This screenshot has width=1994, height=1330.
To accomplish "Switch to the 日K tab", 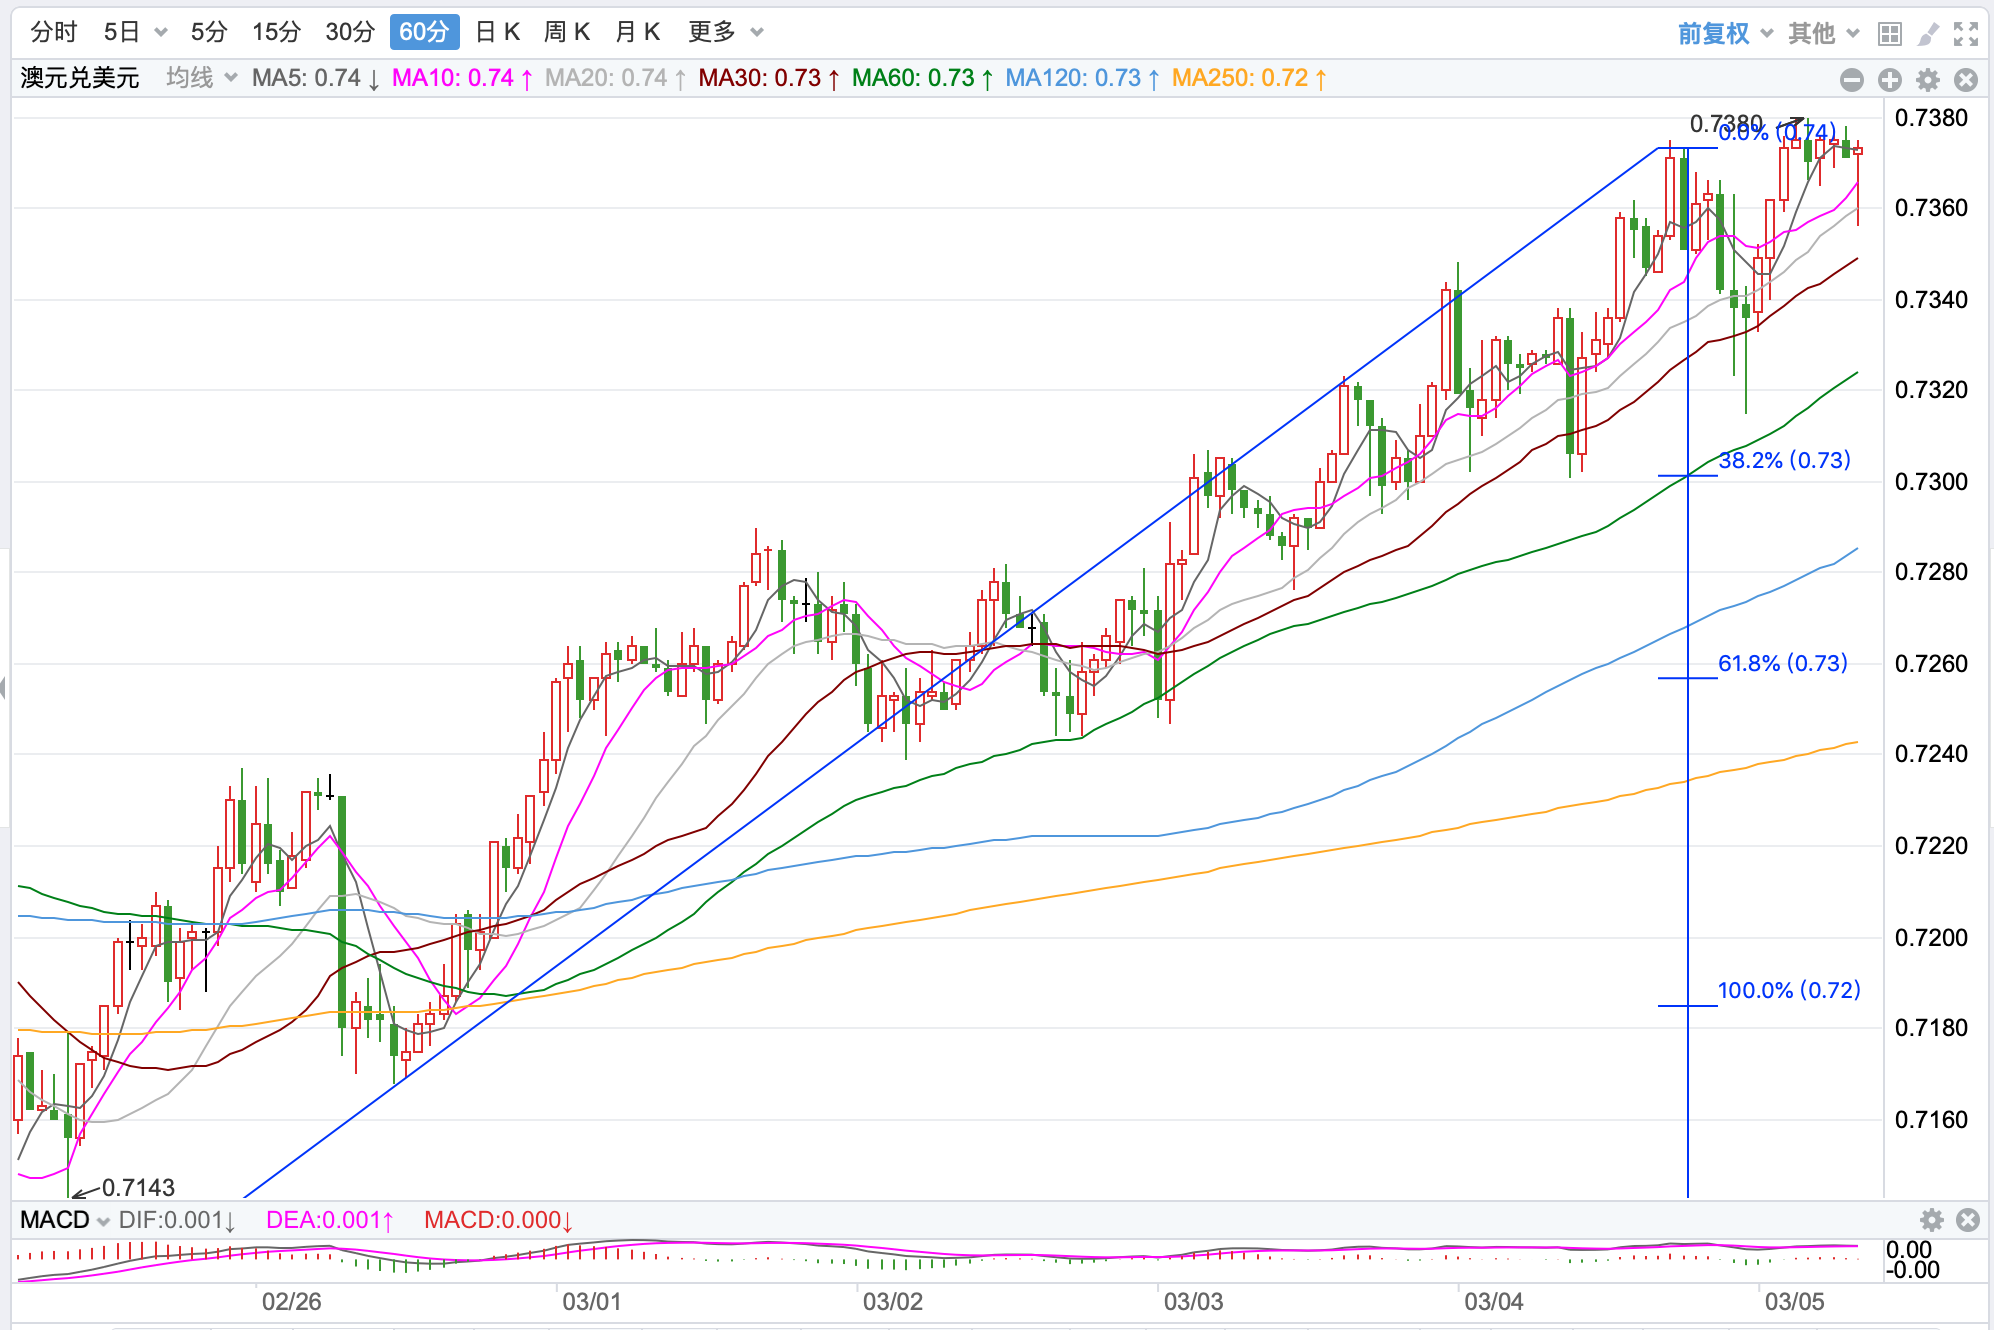I will point(497,32).
